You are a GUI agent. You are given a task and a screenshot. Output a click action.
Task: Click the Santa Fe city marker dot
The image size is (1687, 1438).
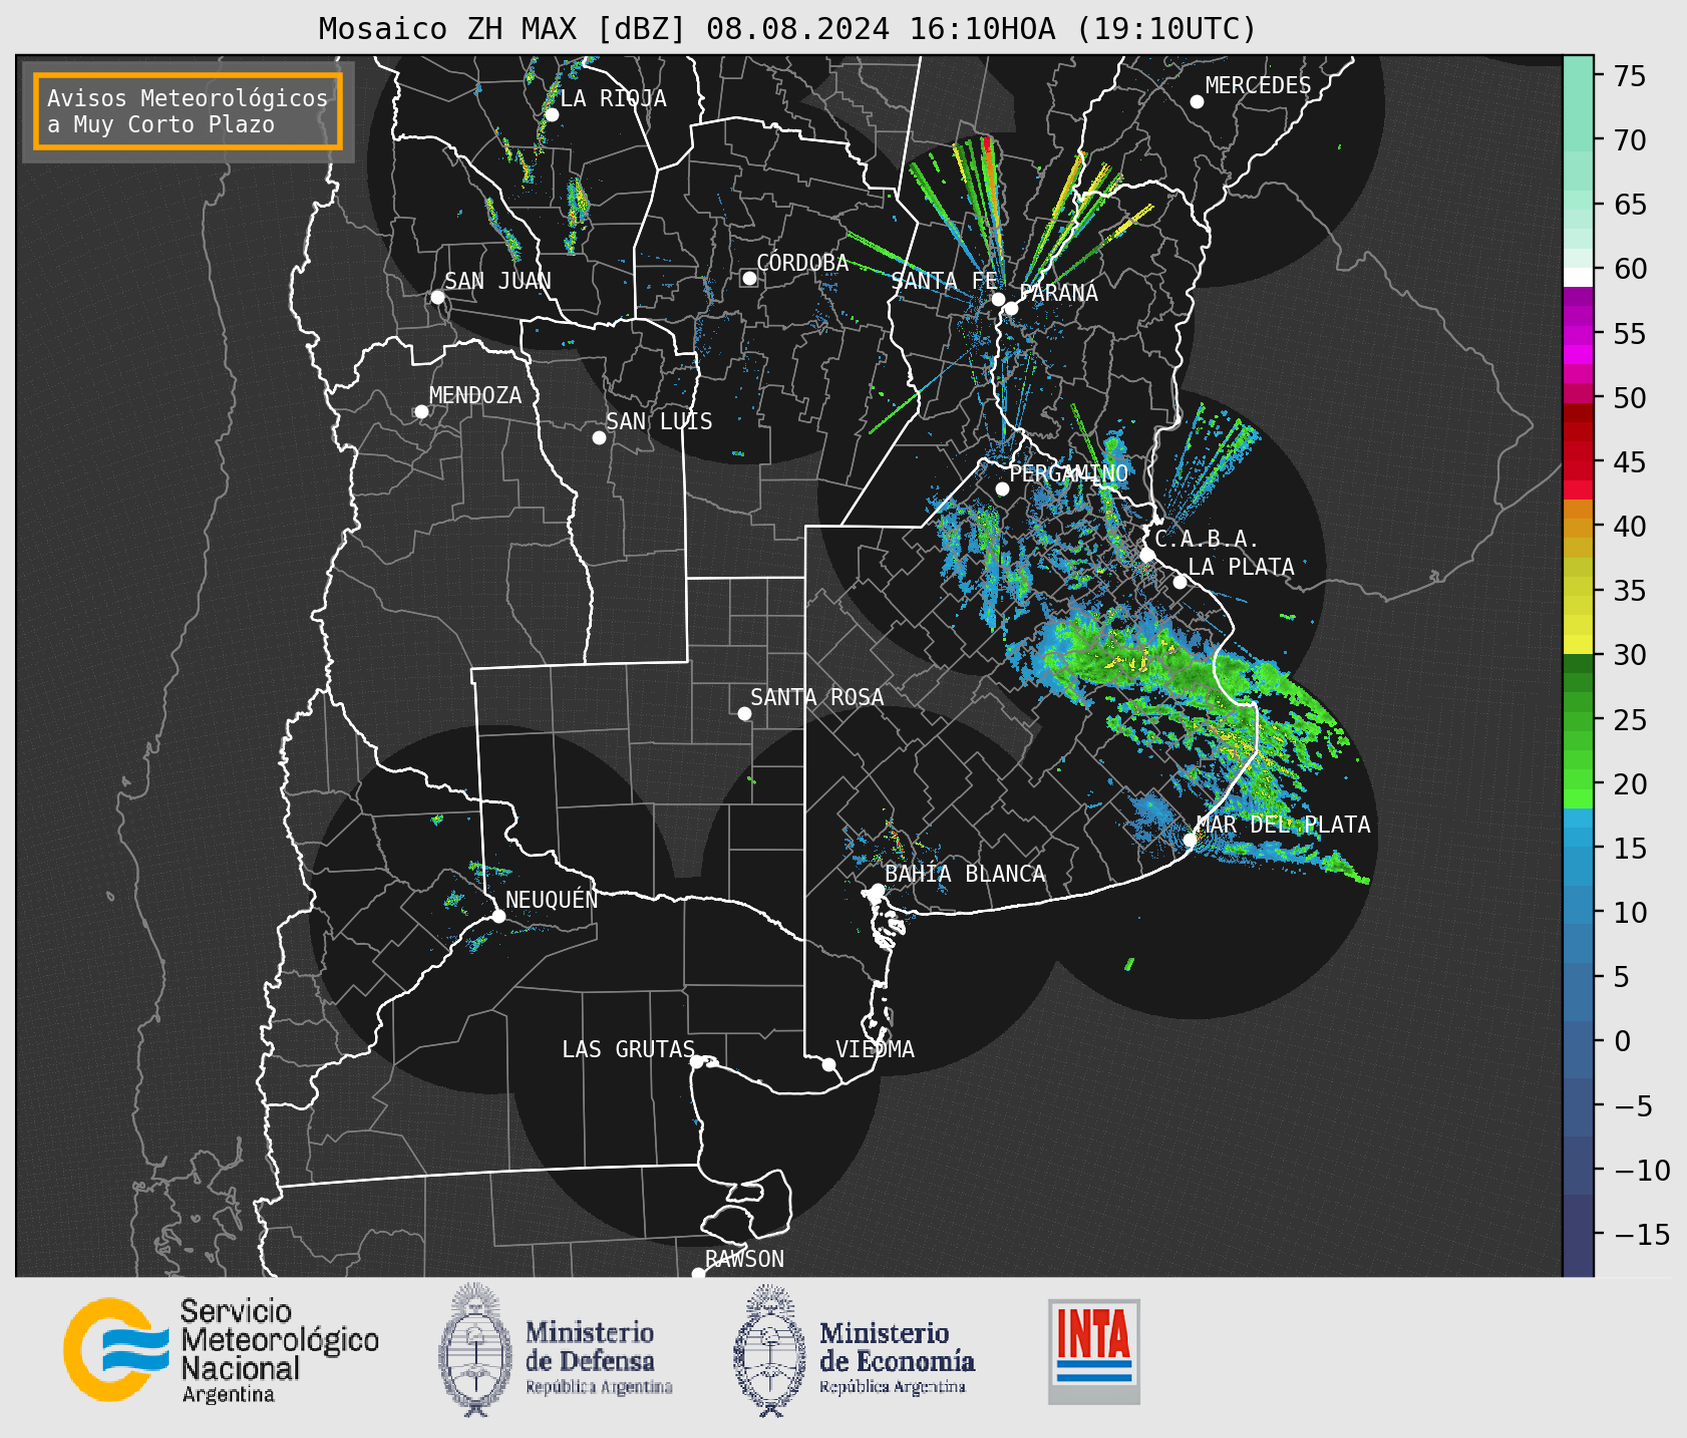pos(998,299)
